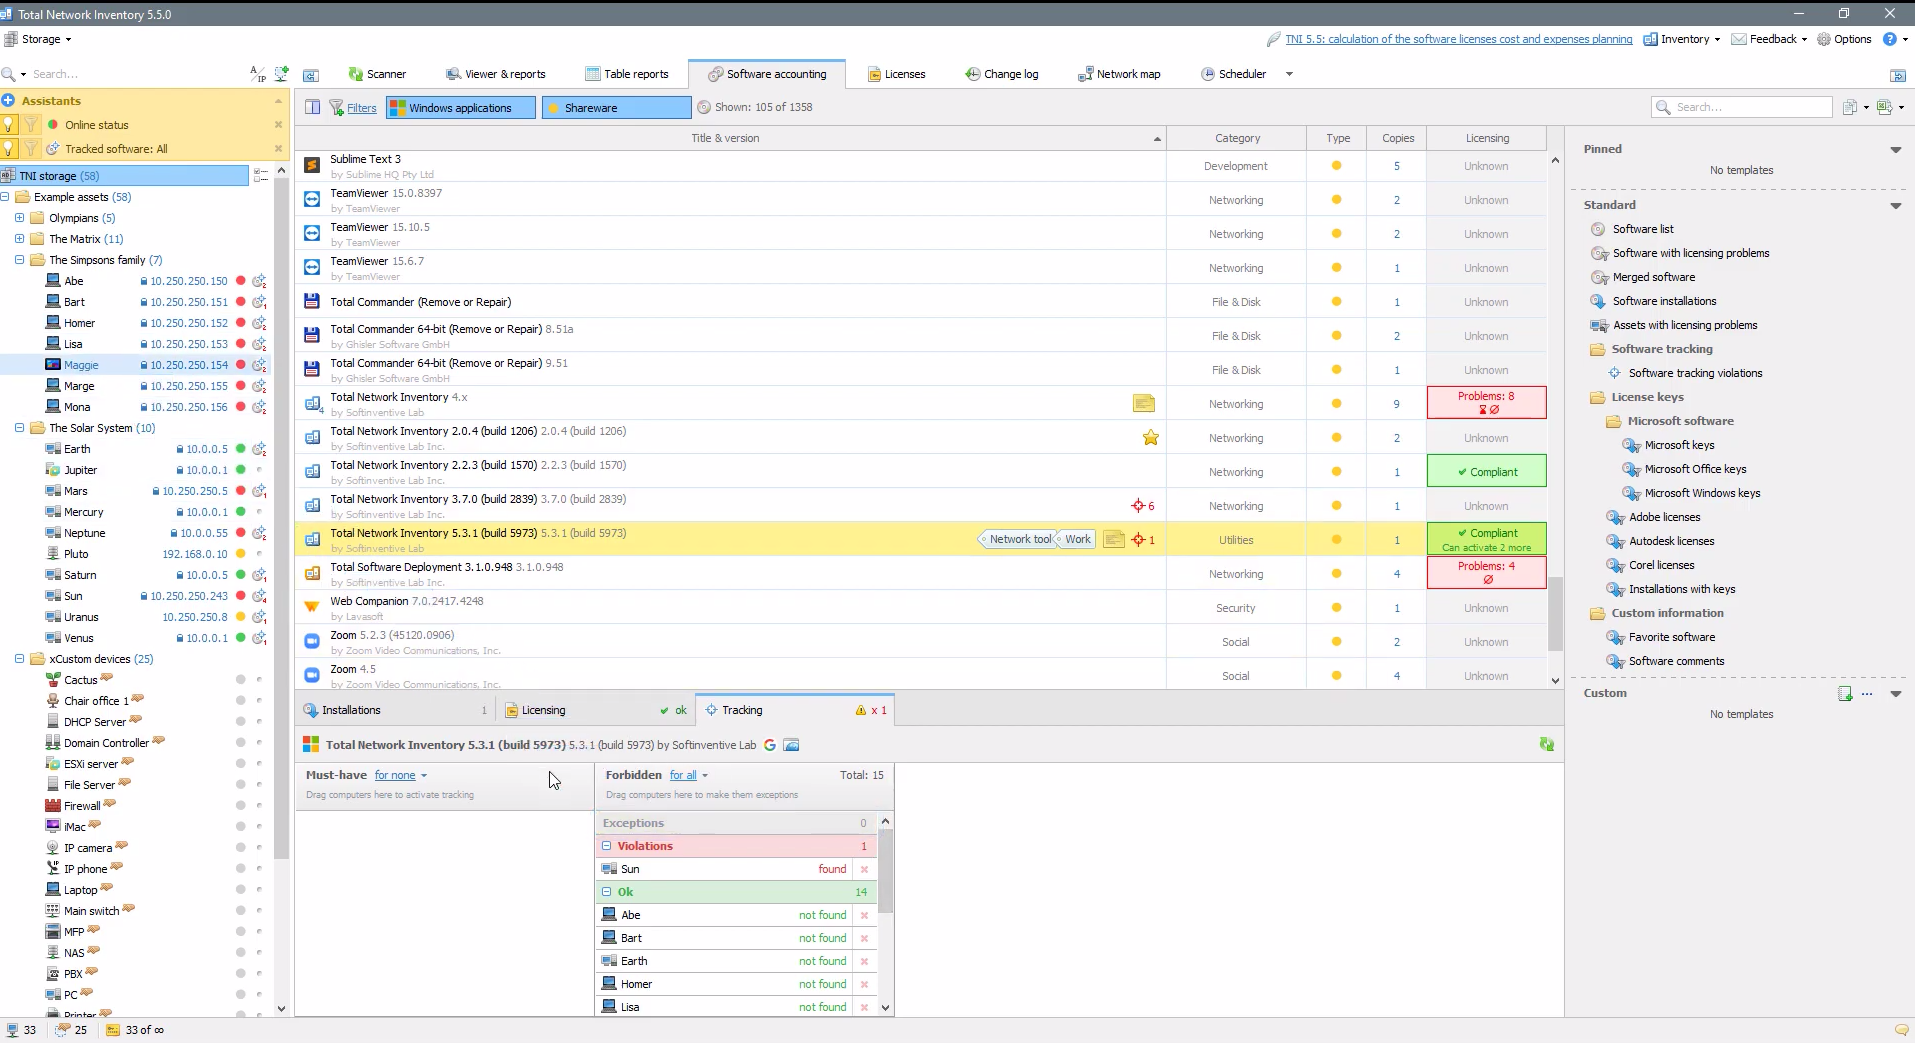Screen dimensions: 1915x1043
Task: Open Must-have 'for none' dropdown
Action: [401, 775]
